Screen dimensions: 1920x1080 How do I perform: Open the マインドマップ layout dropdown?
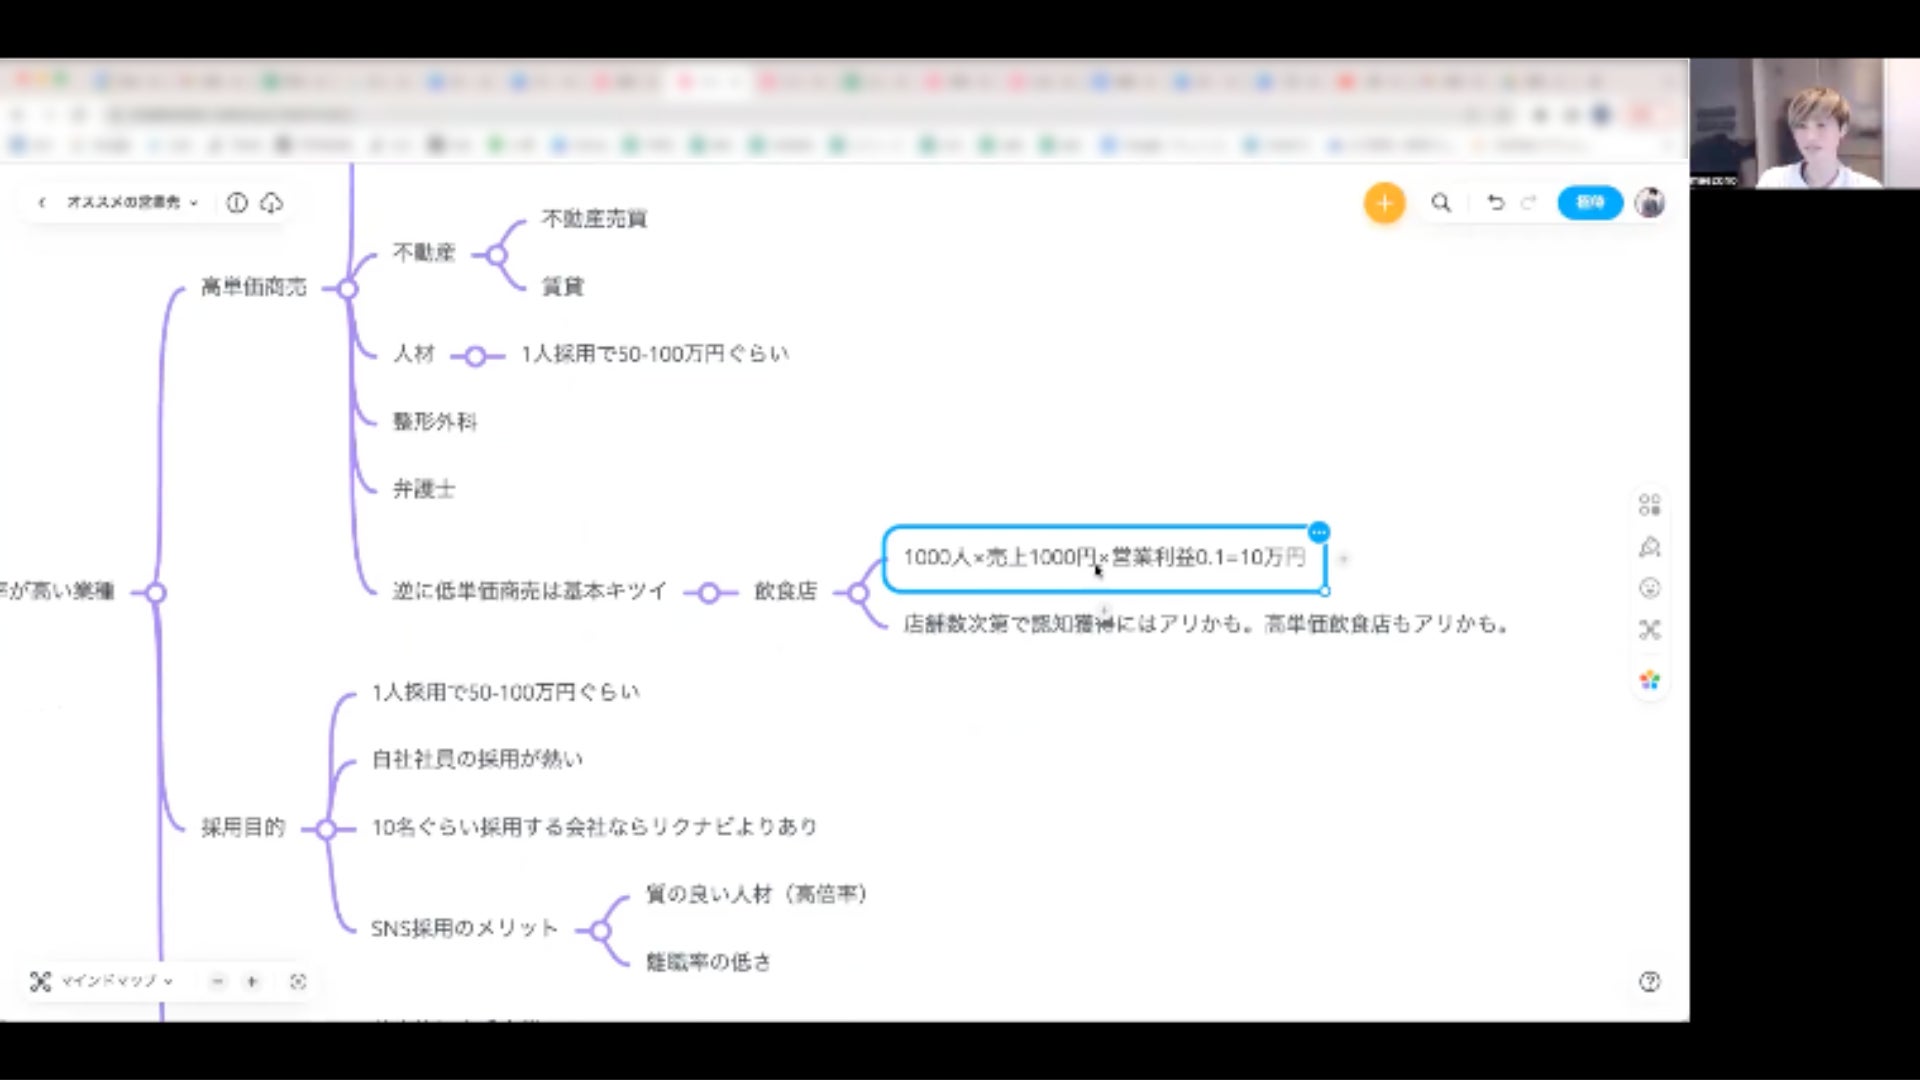pos(115,982)
